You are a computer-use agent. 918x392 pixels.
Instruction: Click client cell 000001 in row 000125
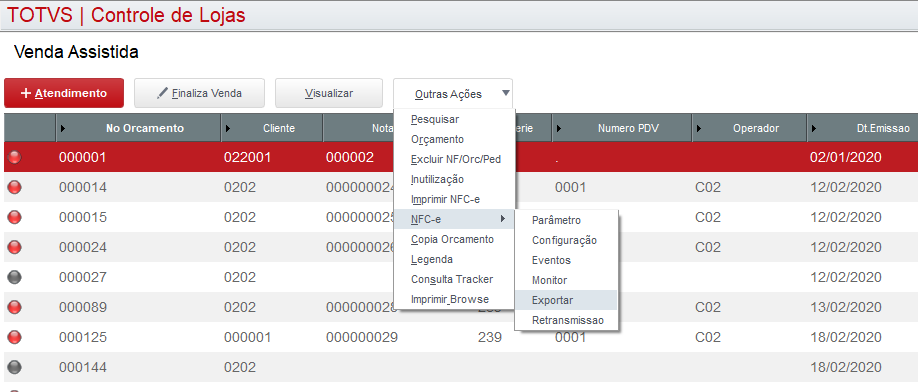pos(248,337)
